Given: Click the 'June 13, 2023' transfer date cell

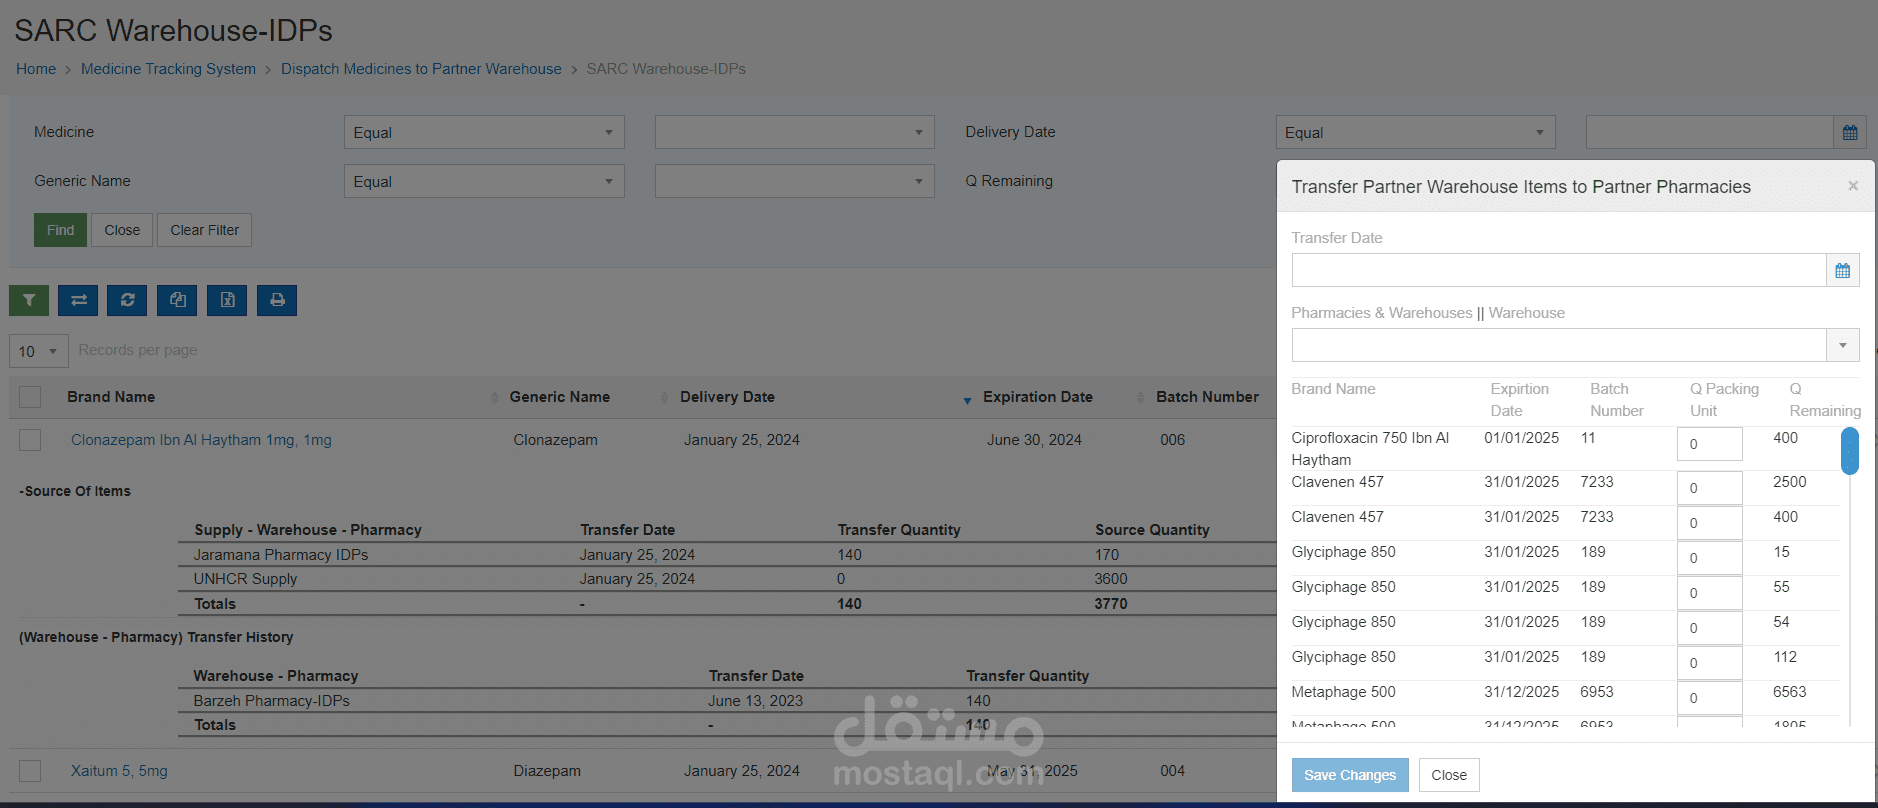Looking at the screenshot, I should pyautogui.click(x=755, y=701).
